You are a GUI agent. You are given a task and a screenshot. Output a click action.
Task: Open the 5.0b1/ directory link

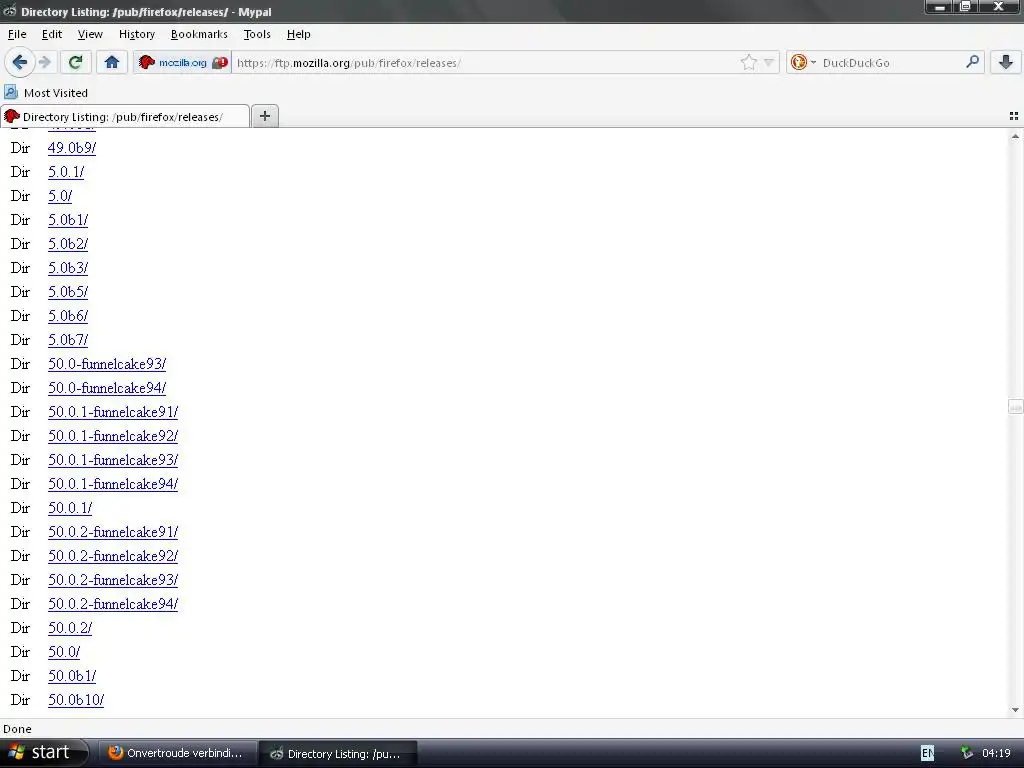(68, 220)
